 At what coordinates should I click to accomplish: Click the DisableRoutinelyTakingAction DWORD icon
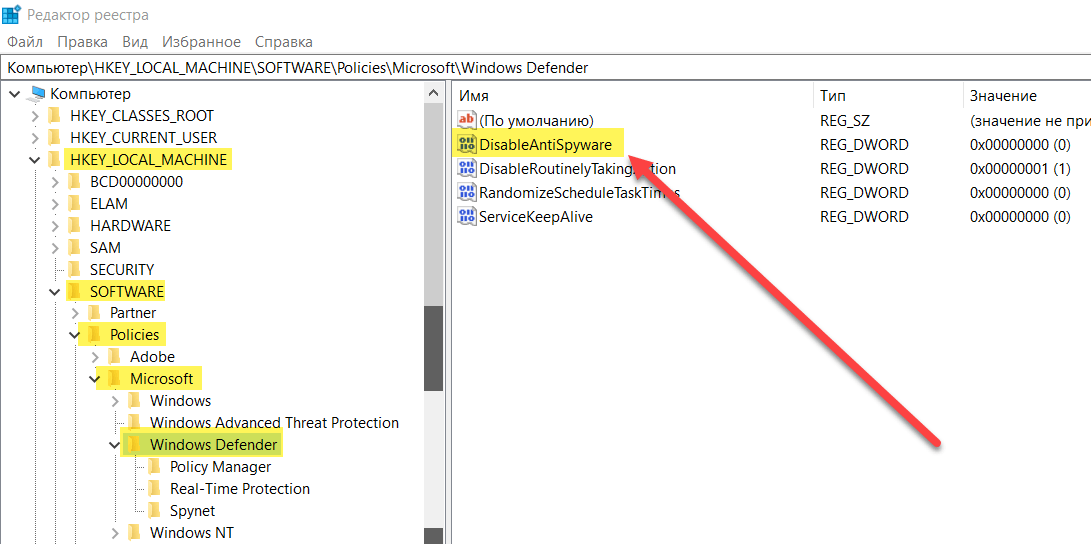(x=466, y=168)
